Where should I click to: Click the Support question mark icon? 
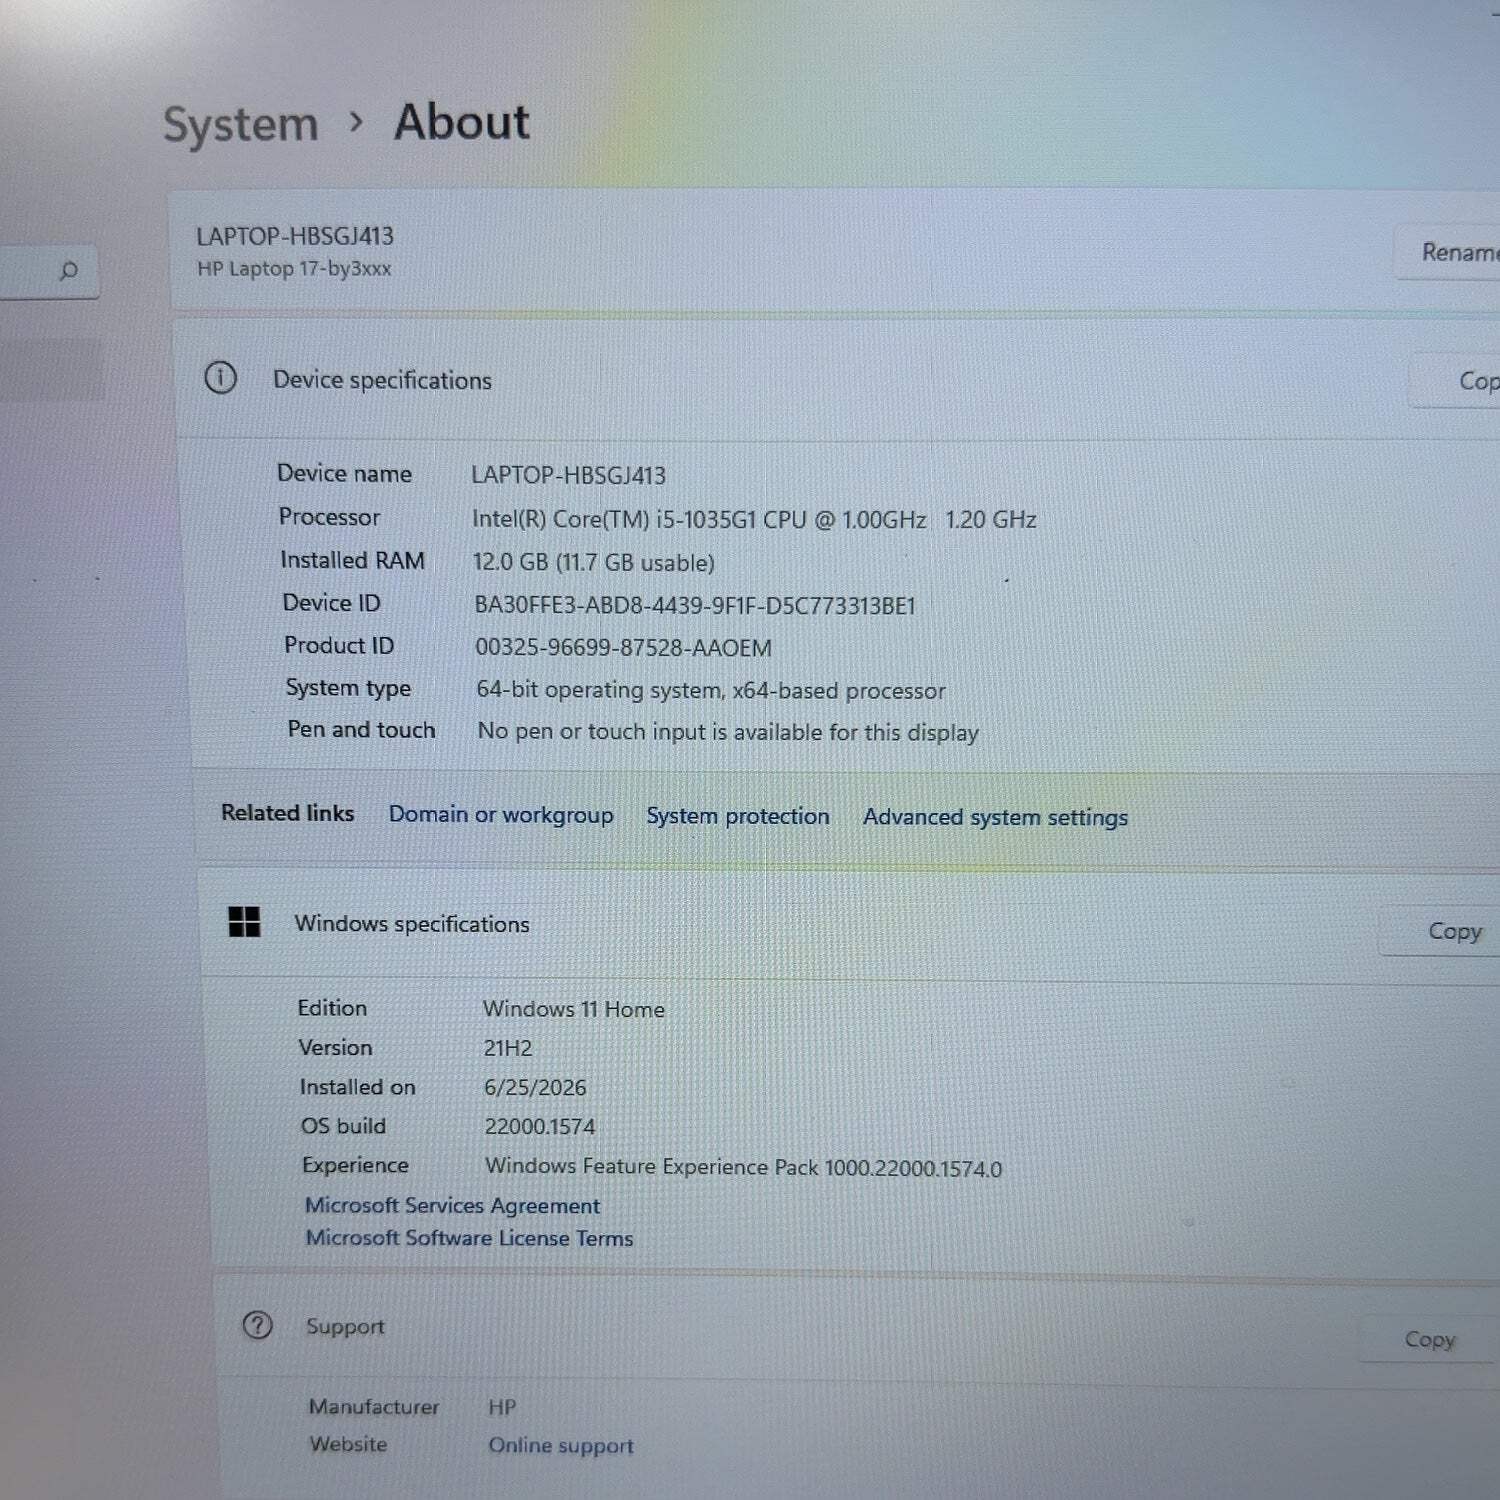pos(257,1325)
